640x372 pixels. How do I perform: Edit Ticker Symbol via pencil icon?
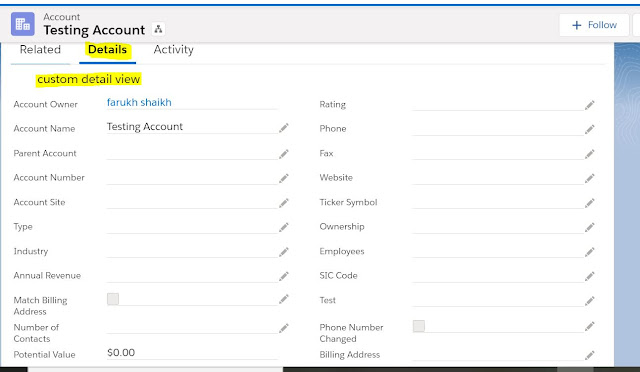589,203
